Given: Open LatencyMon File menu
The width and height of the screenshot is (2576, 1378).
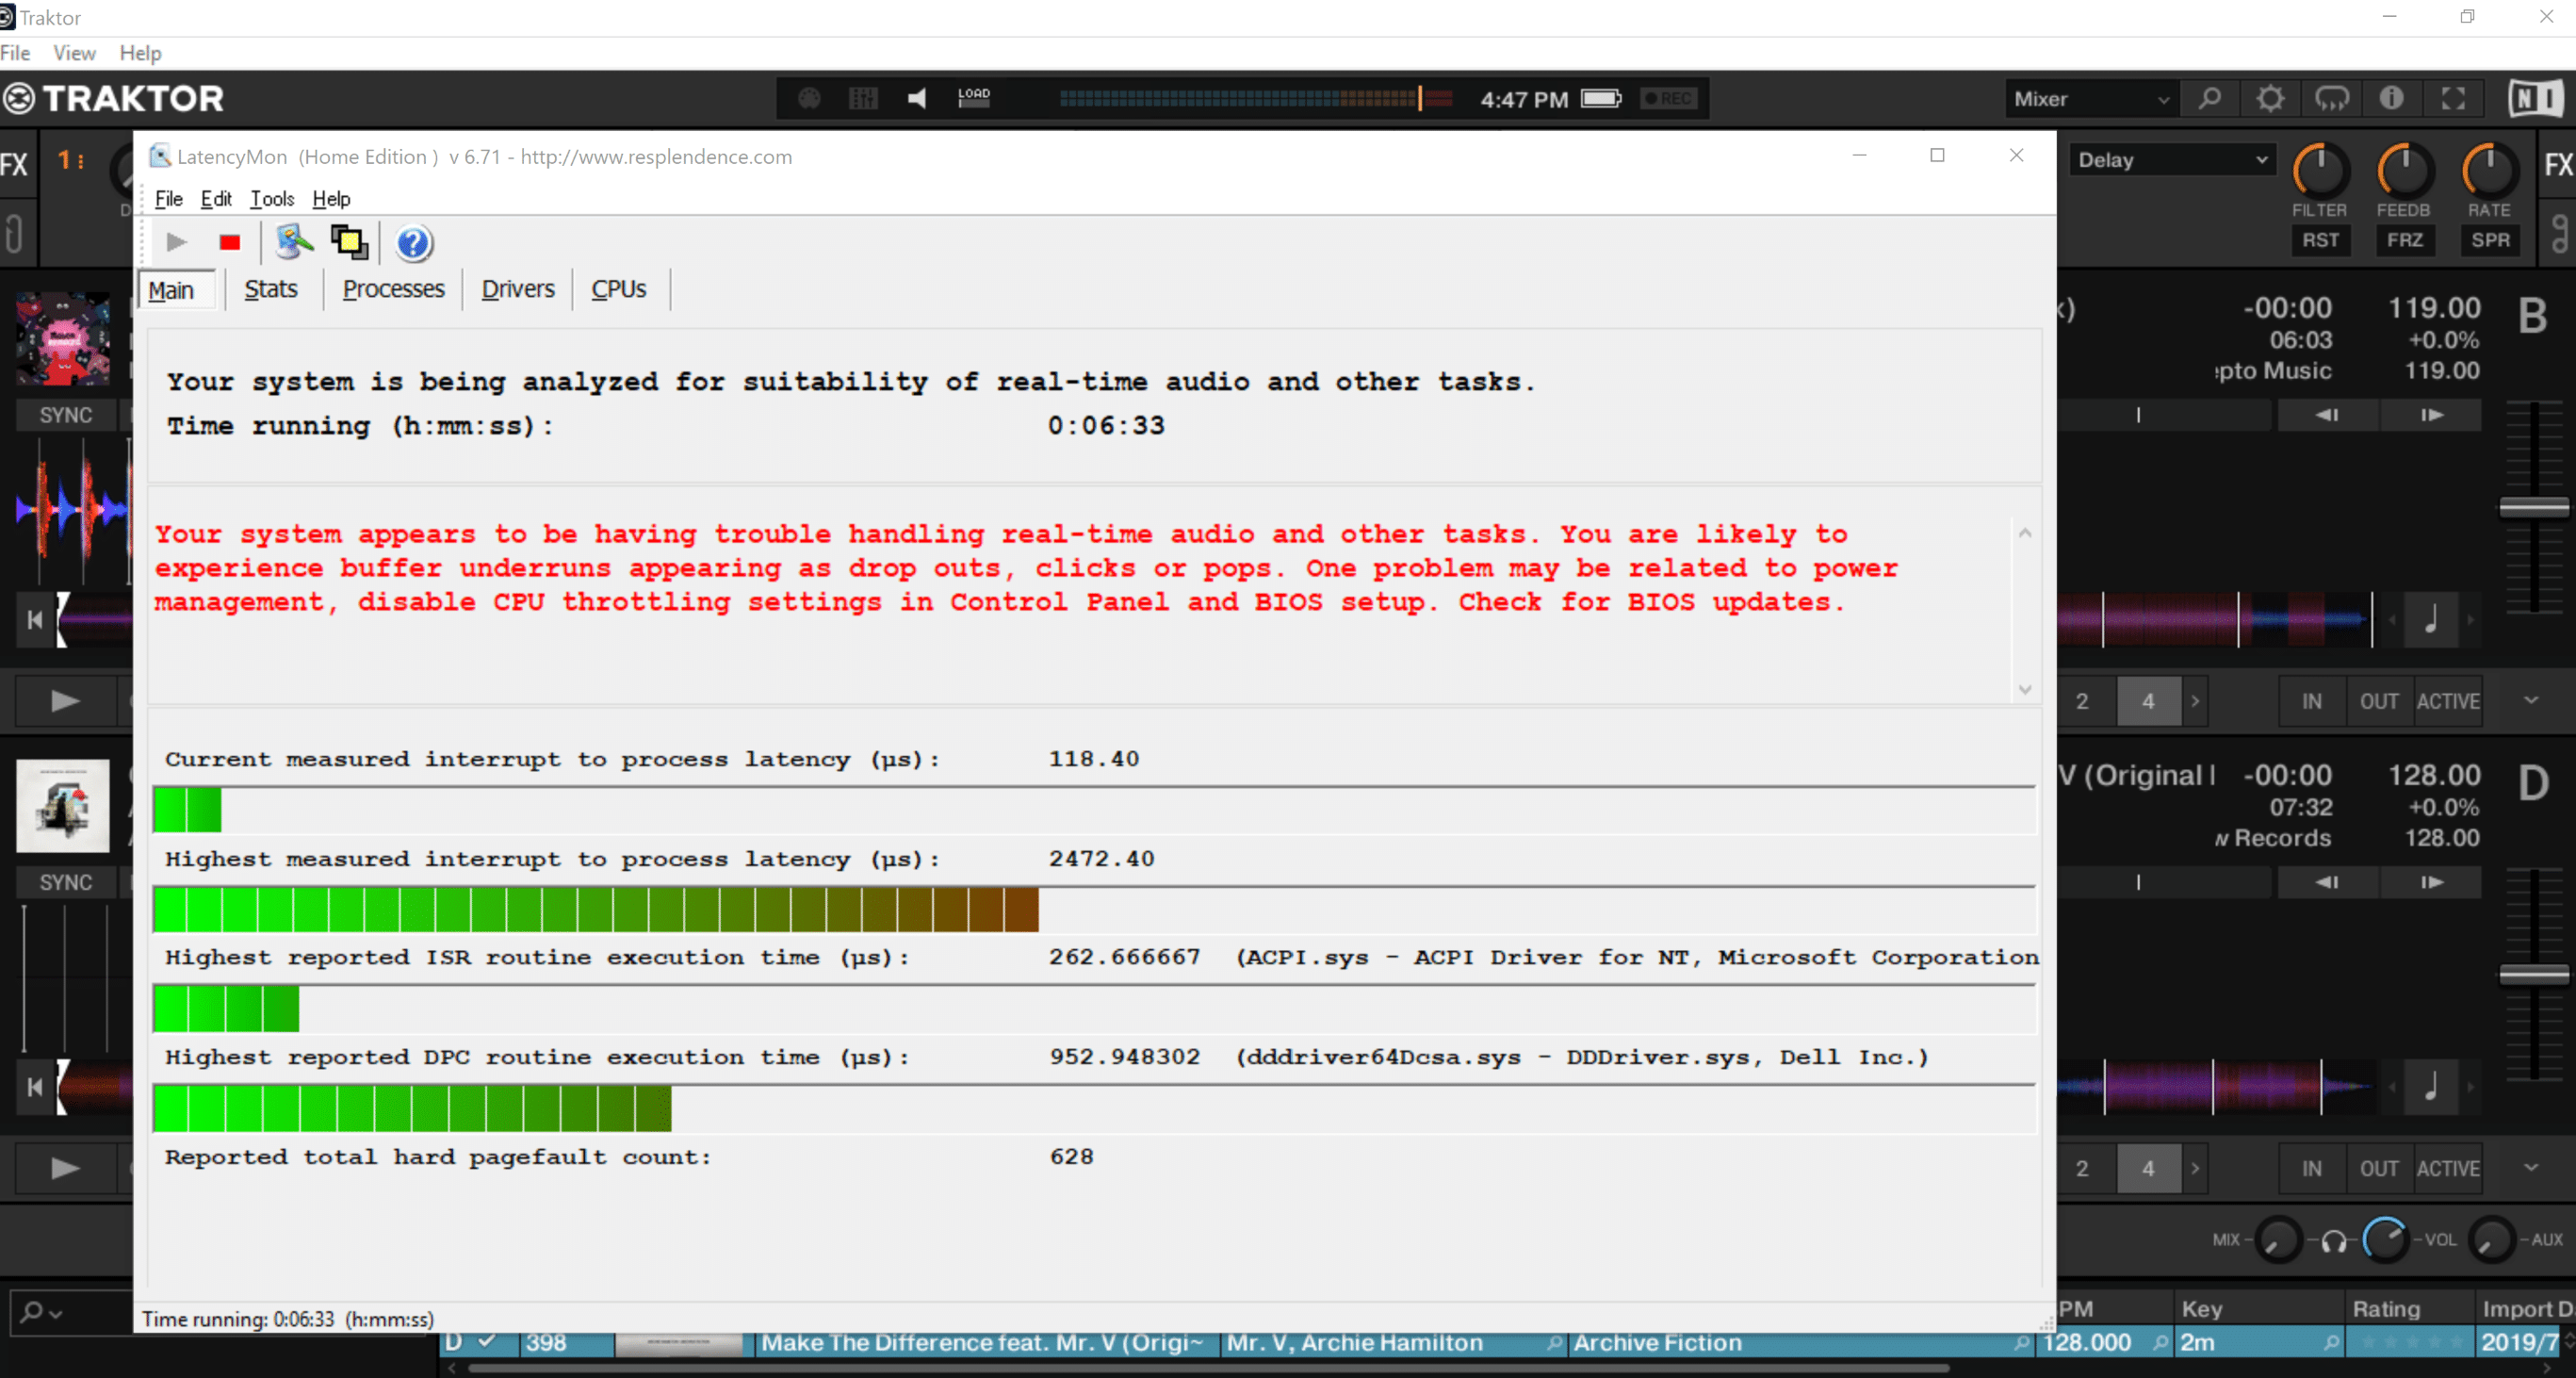Looking at the screenshot, I should [169, 199].
